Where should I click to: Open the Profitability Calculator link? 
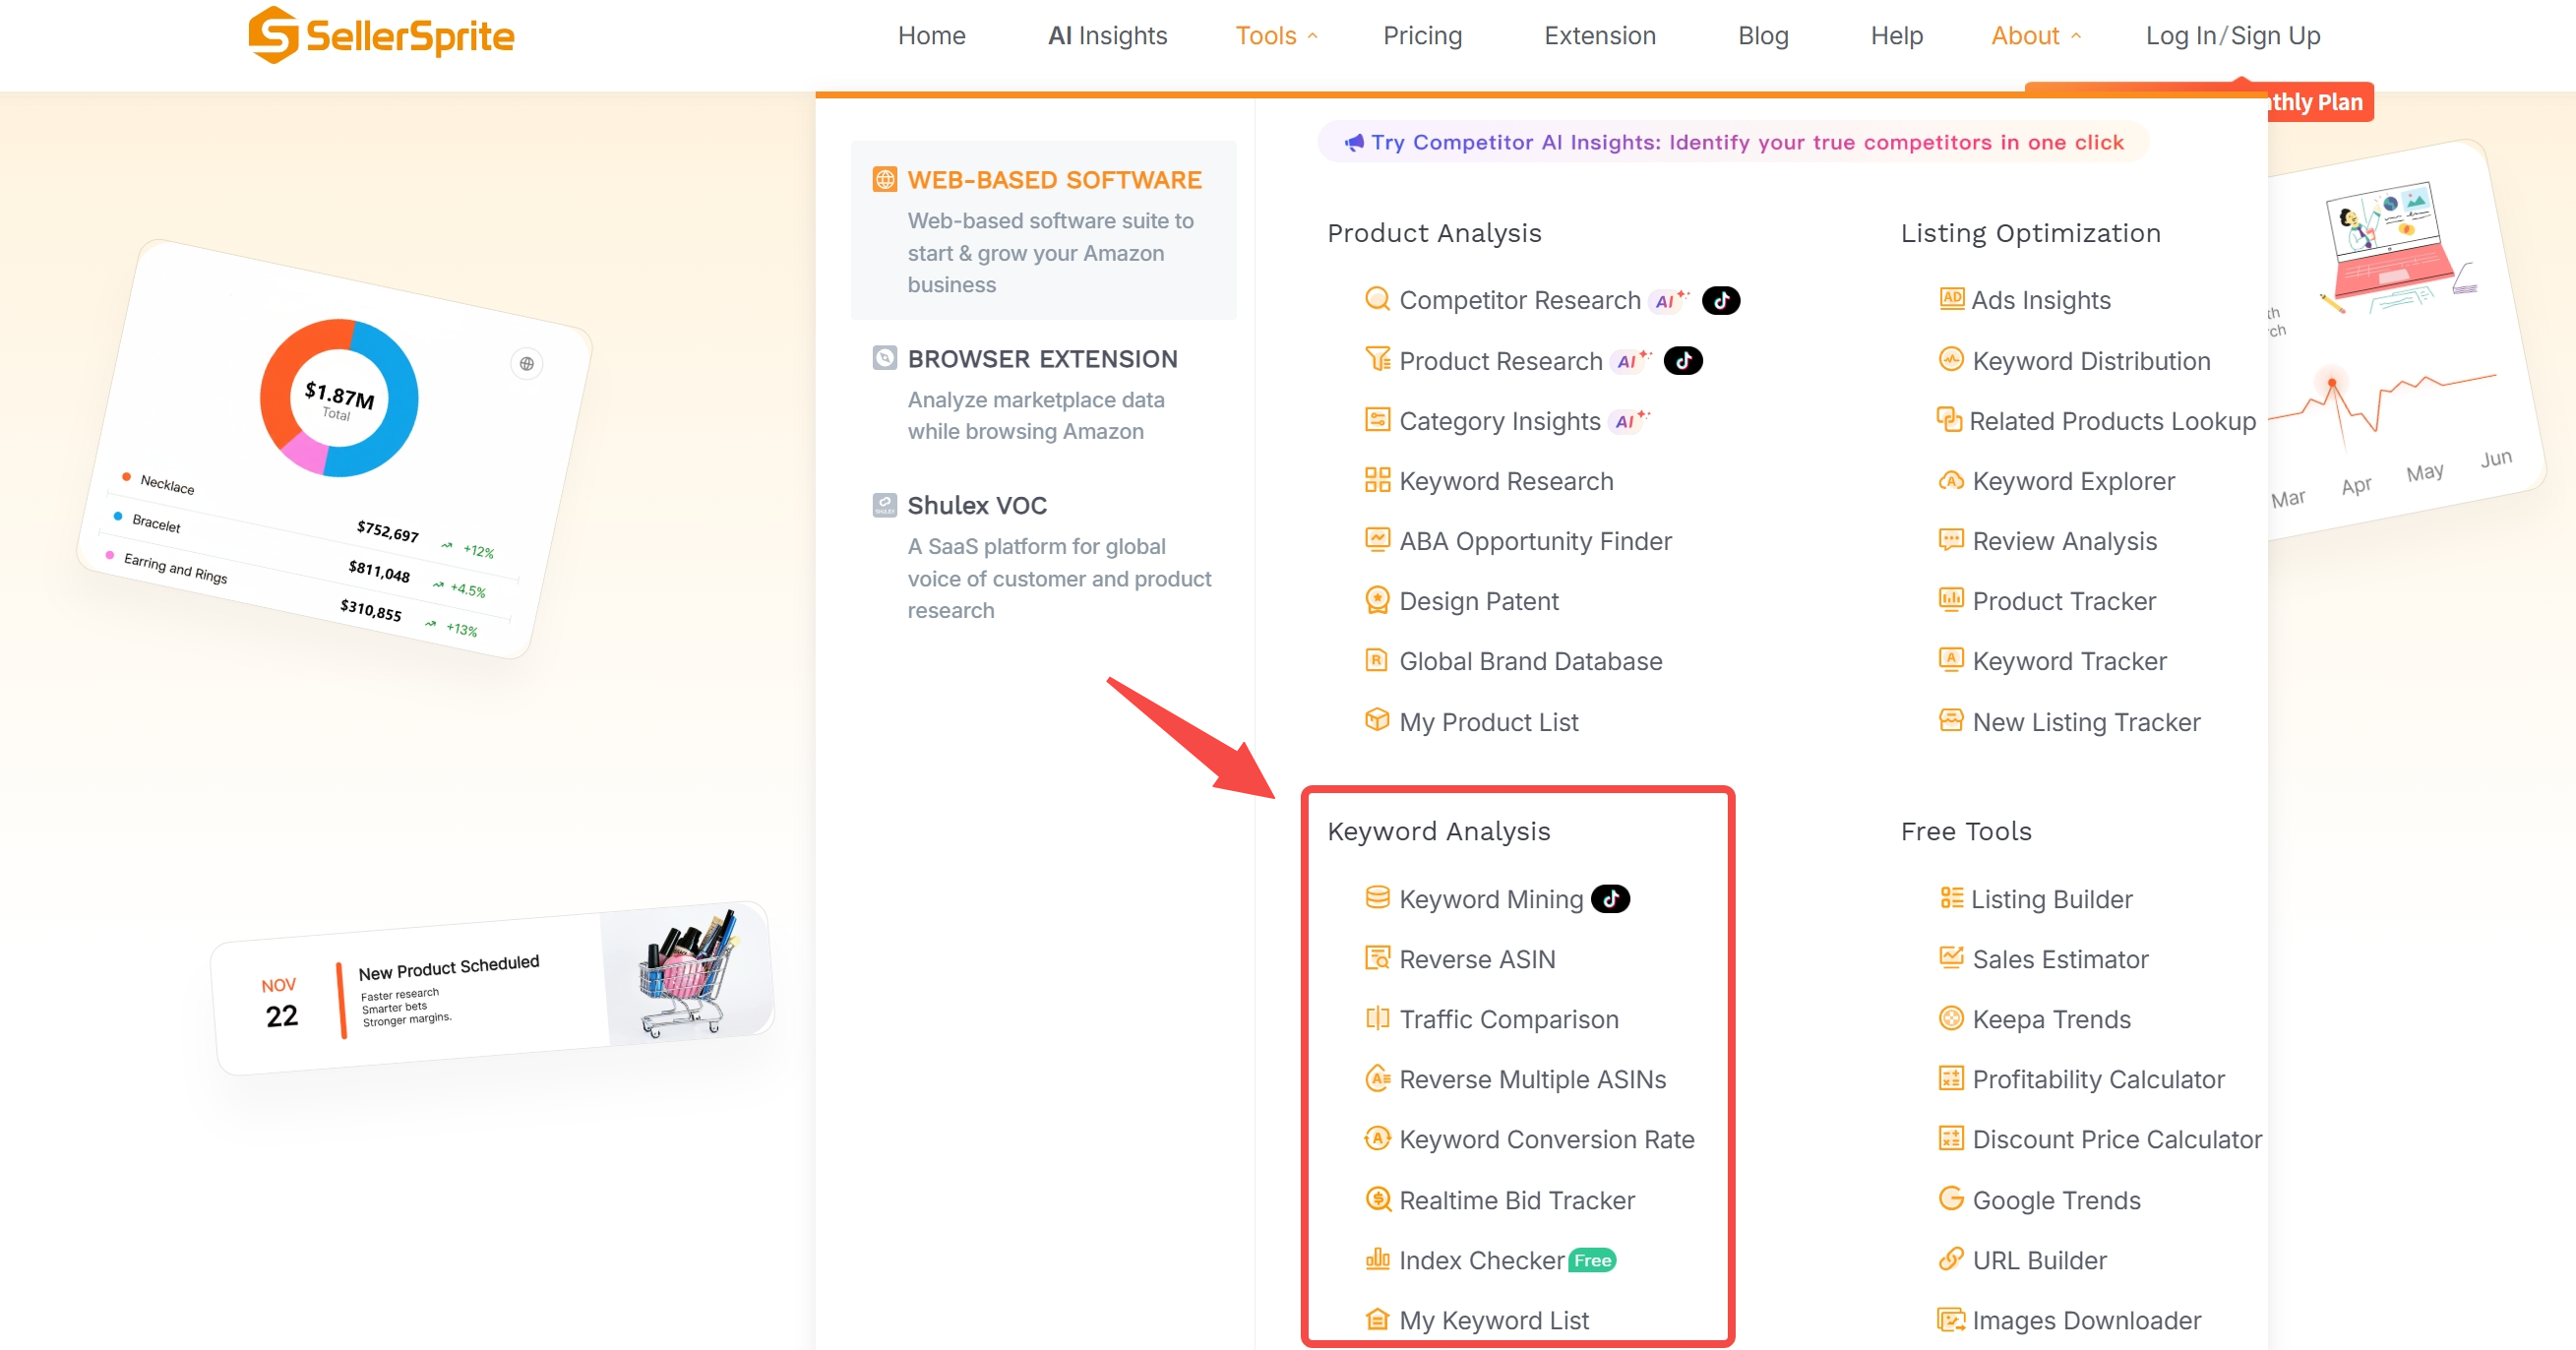point(2098,1079)
